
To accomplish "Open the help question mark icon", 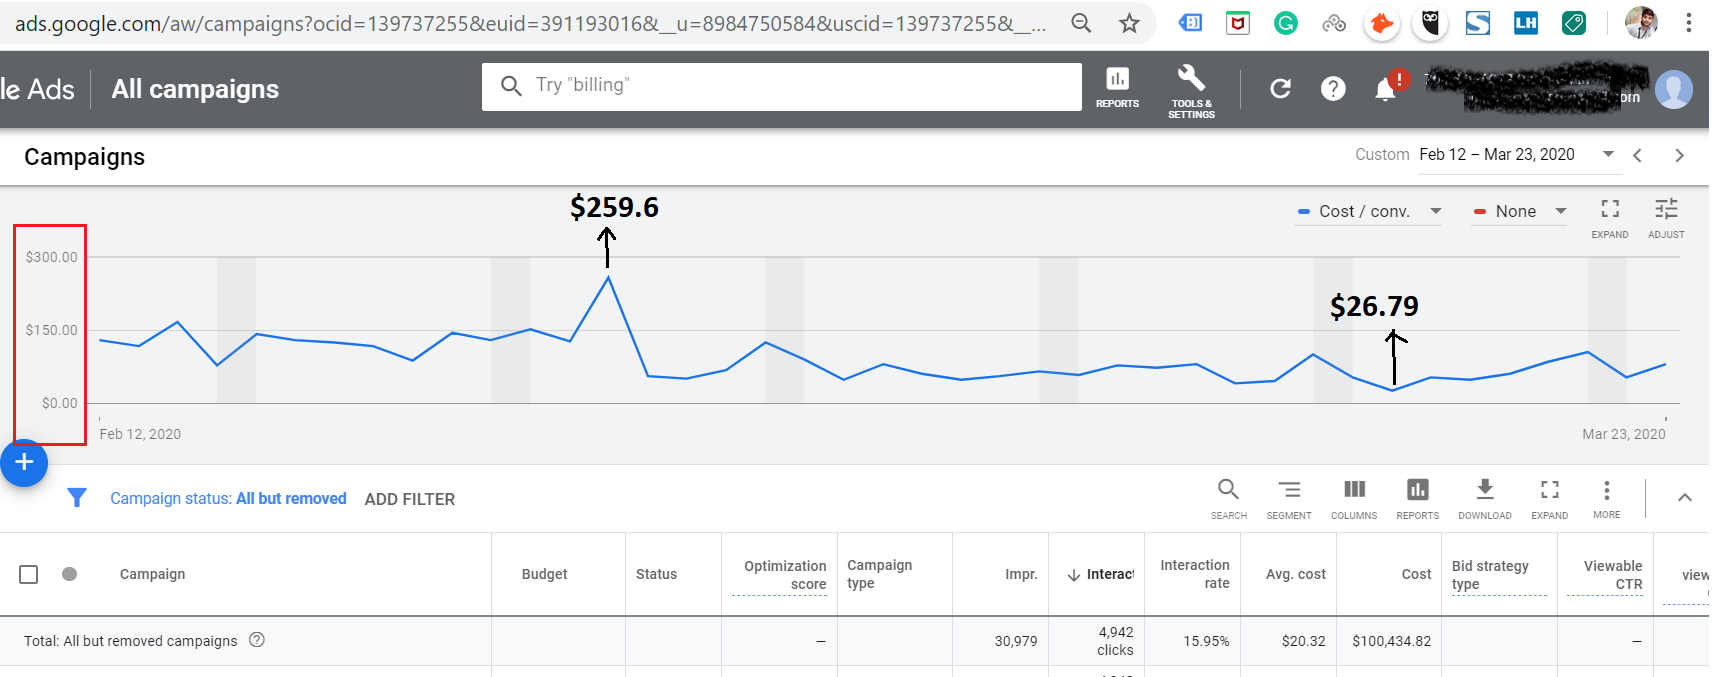I will 1332,89.
